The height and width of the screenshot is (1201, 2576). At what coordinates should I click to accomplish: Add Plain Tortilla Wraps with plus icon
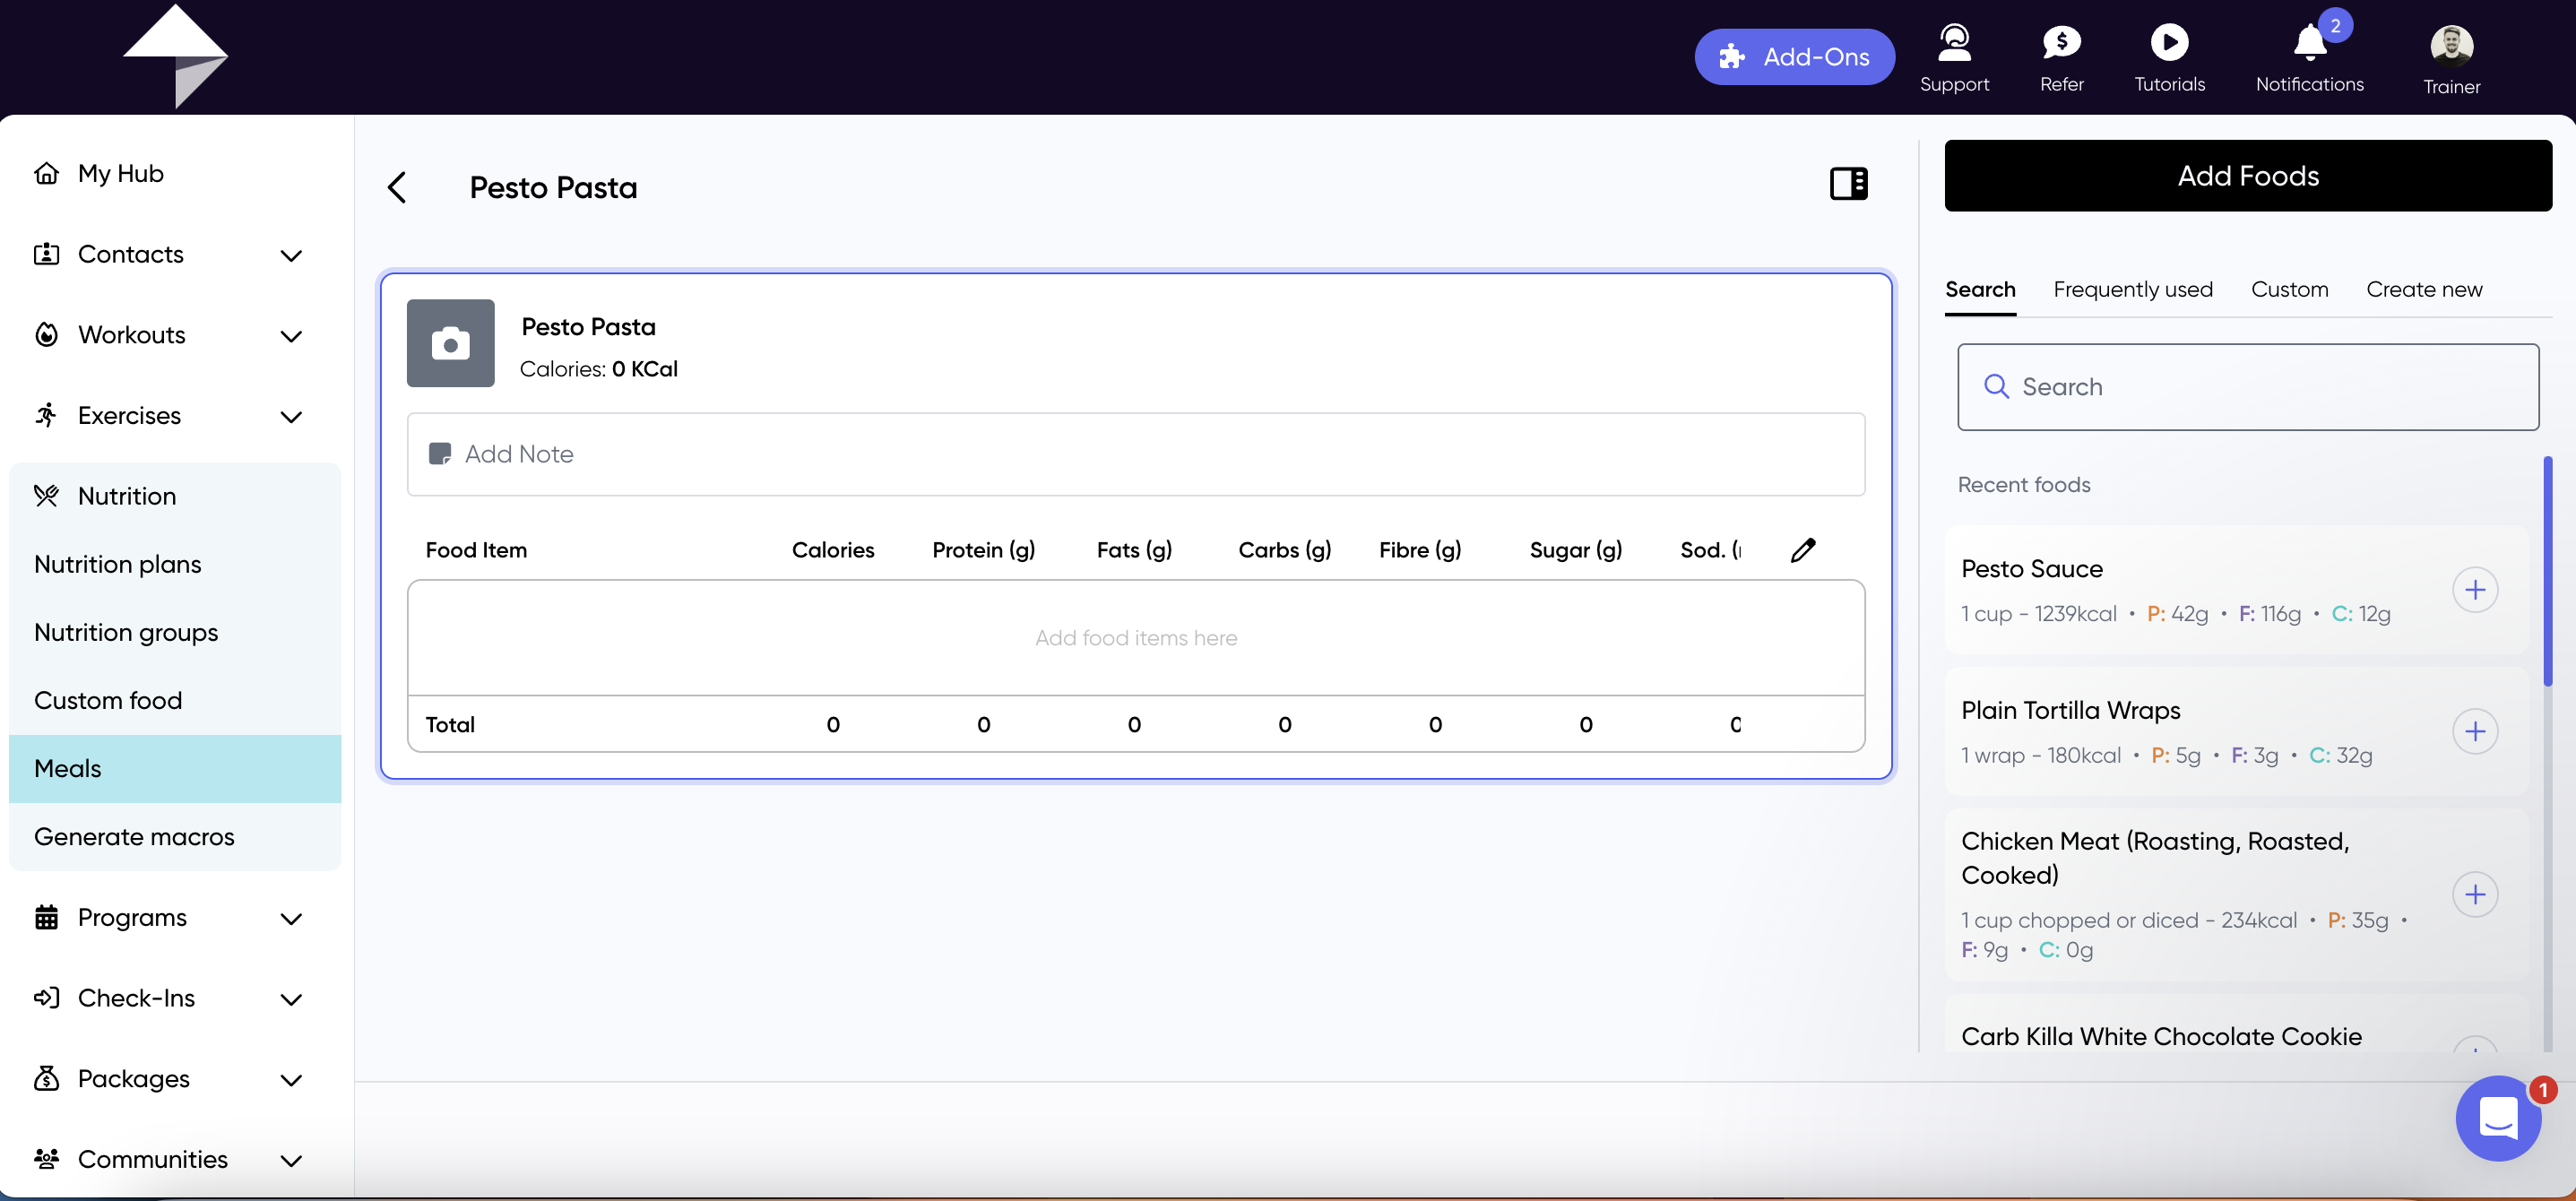2474,731
